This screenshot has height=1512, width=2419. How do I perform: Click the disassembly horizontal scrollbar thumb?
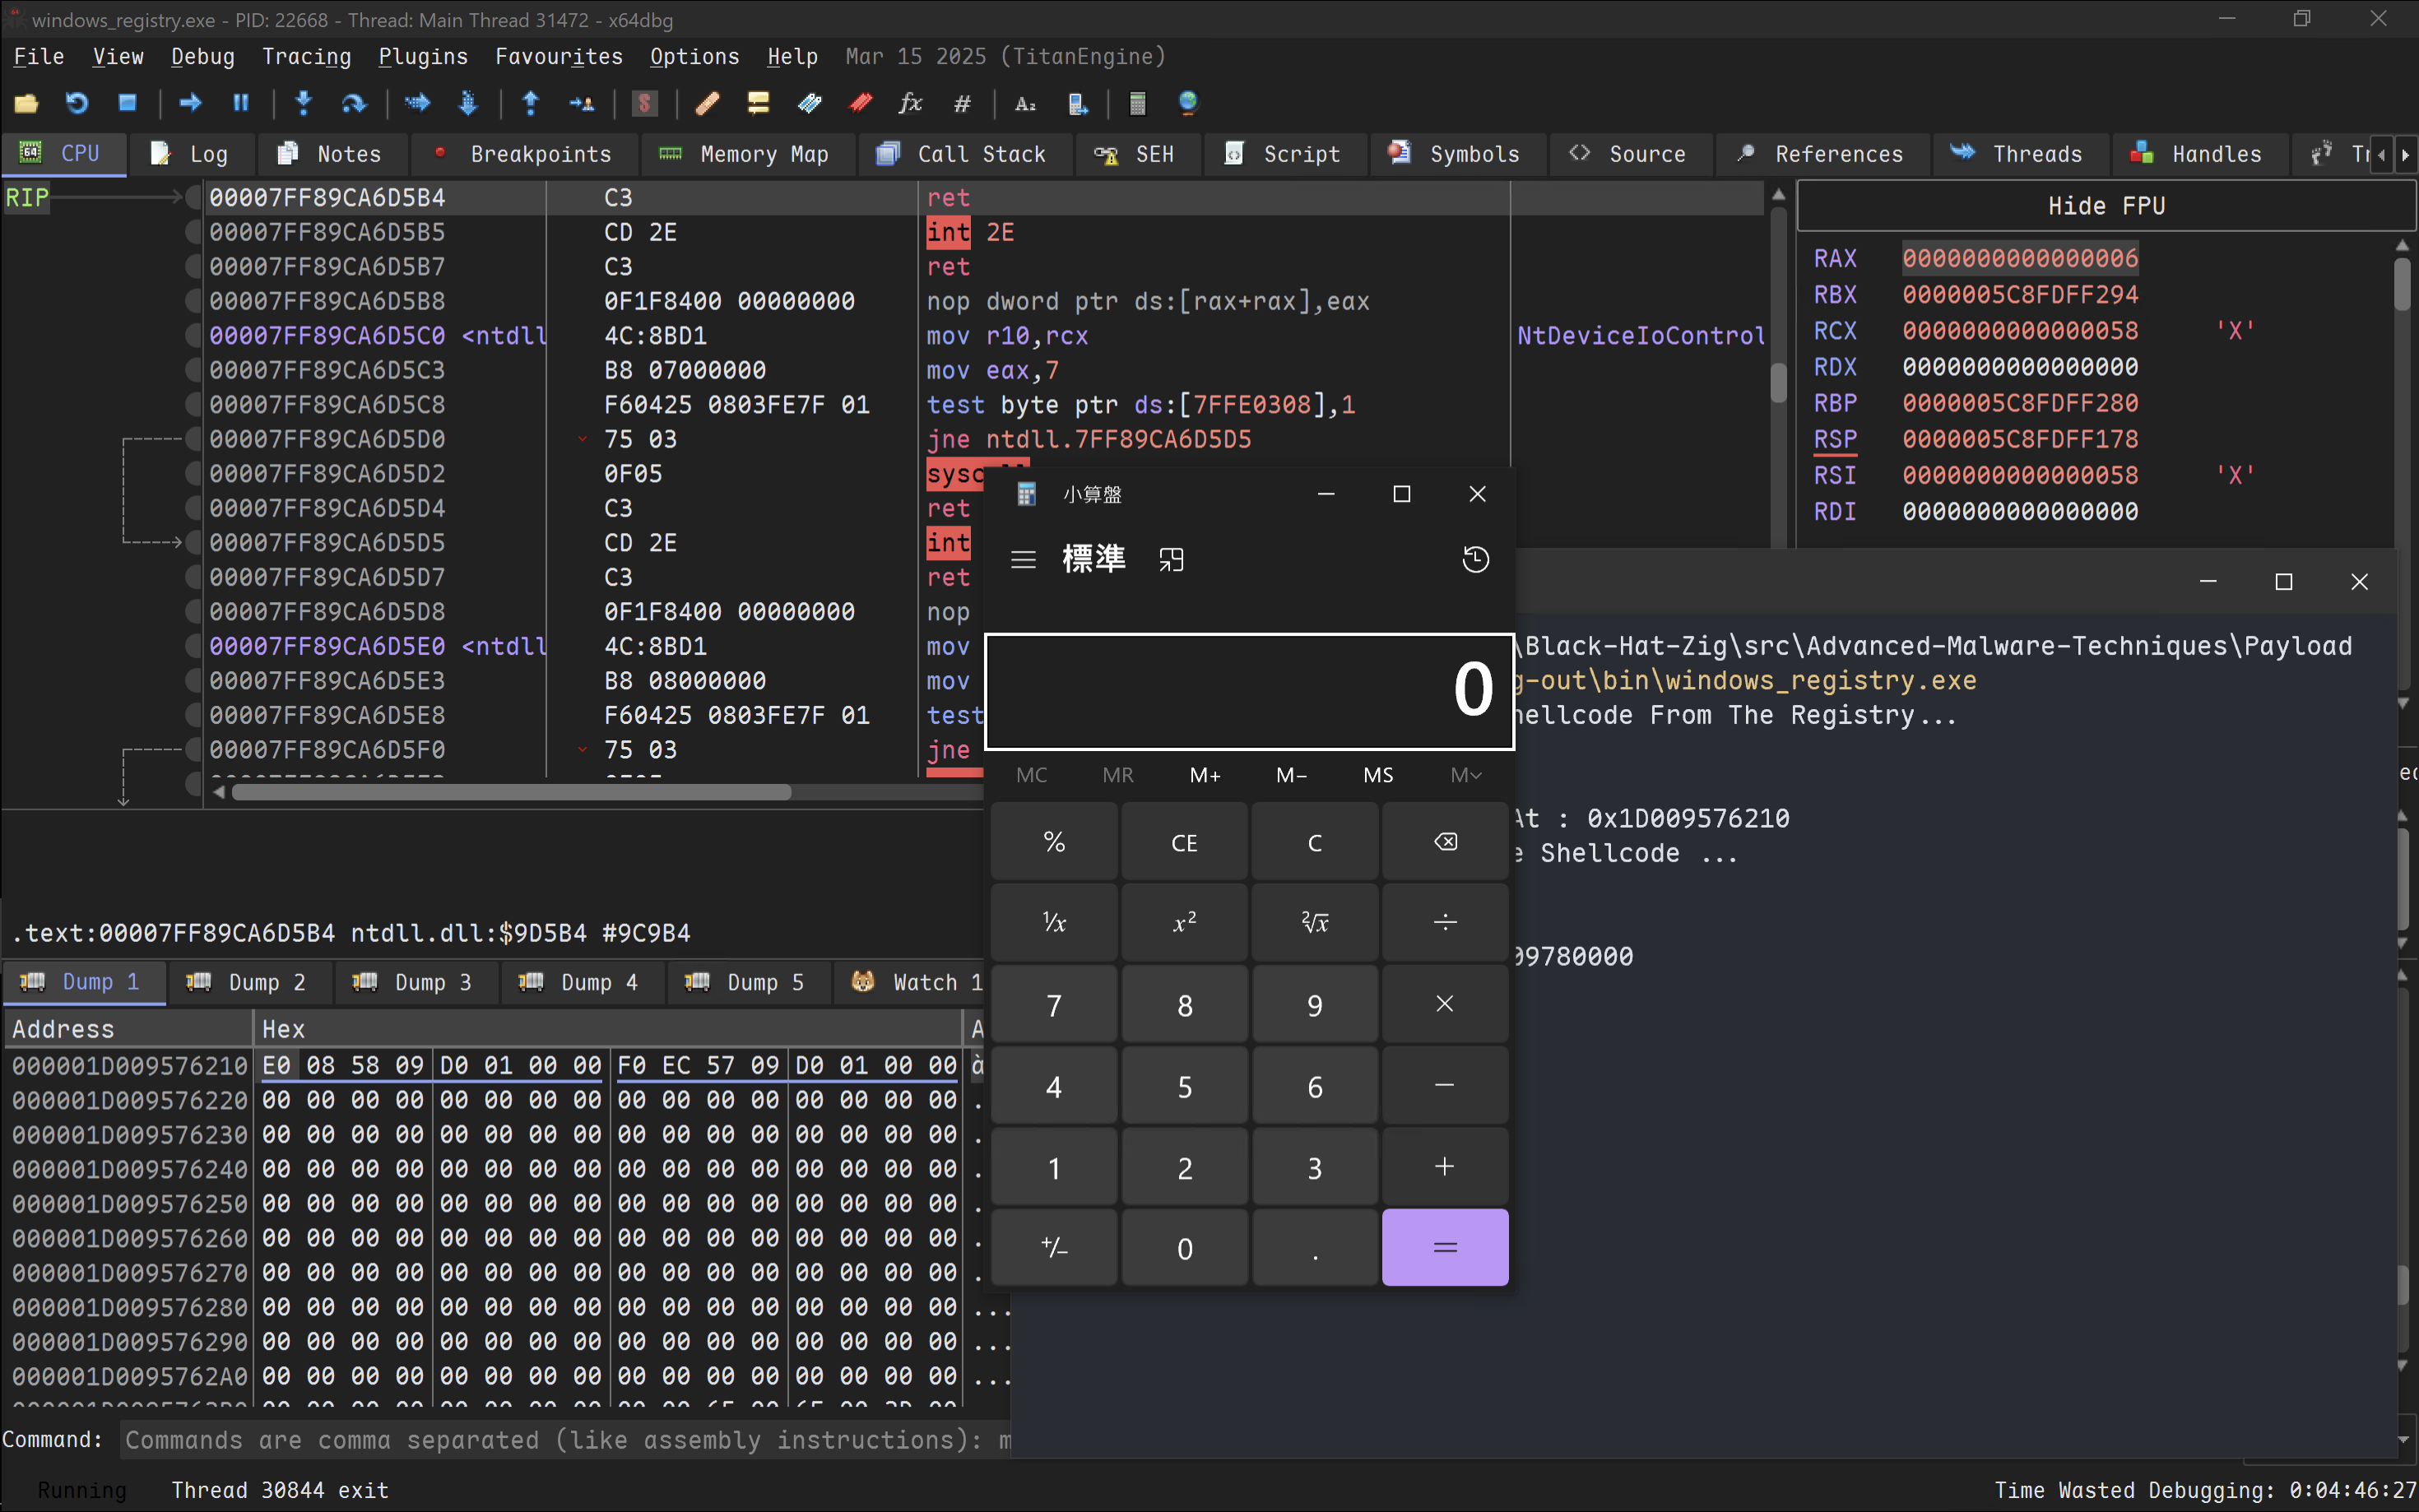click(511, 792)
